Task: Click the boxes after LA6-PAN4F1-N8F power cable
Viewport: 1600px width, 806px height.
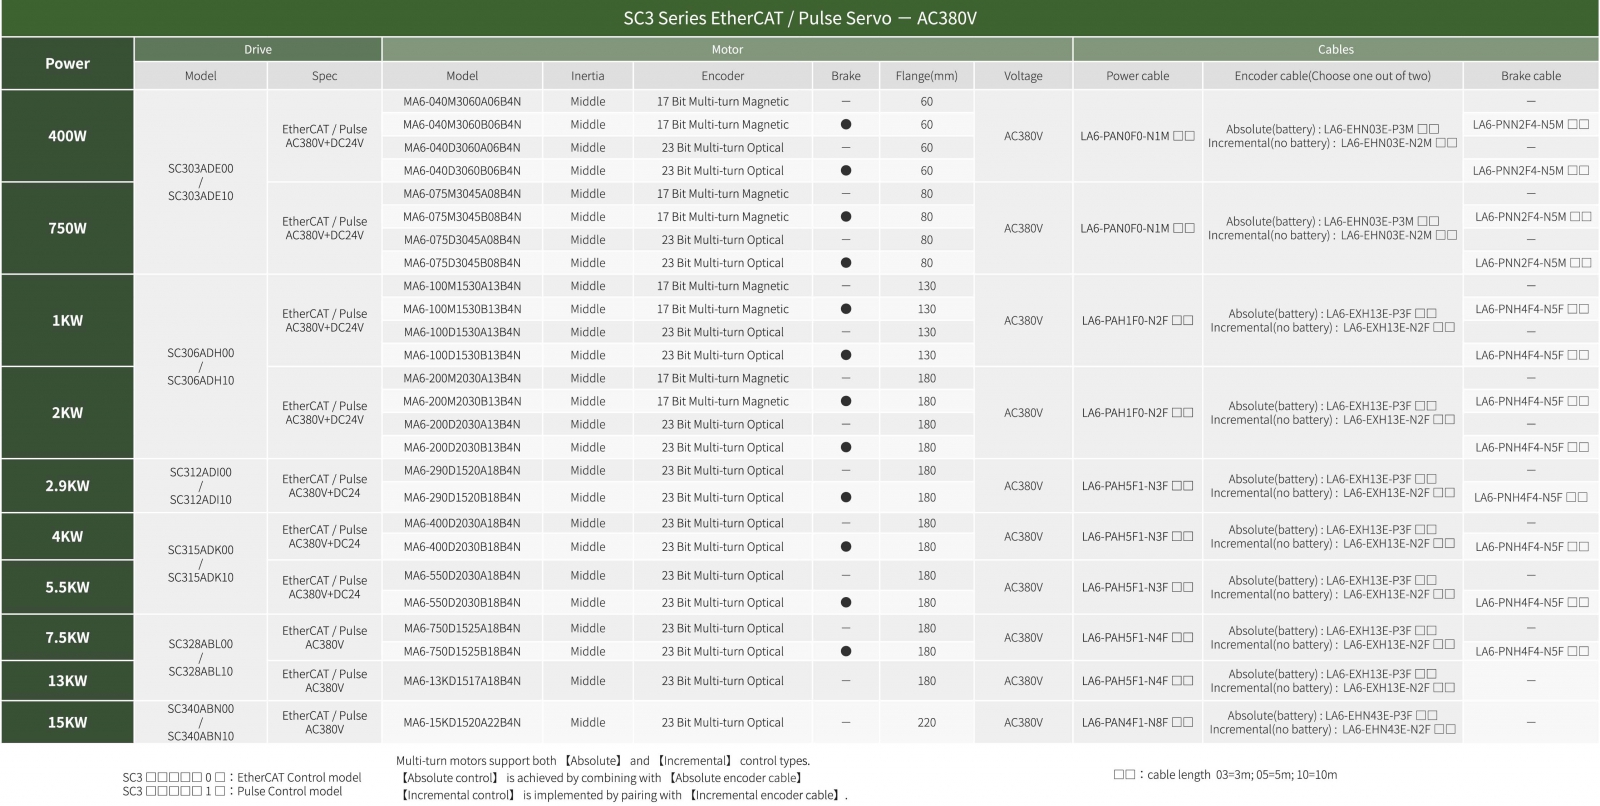Action: (1182, 722)
